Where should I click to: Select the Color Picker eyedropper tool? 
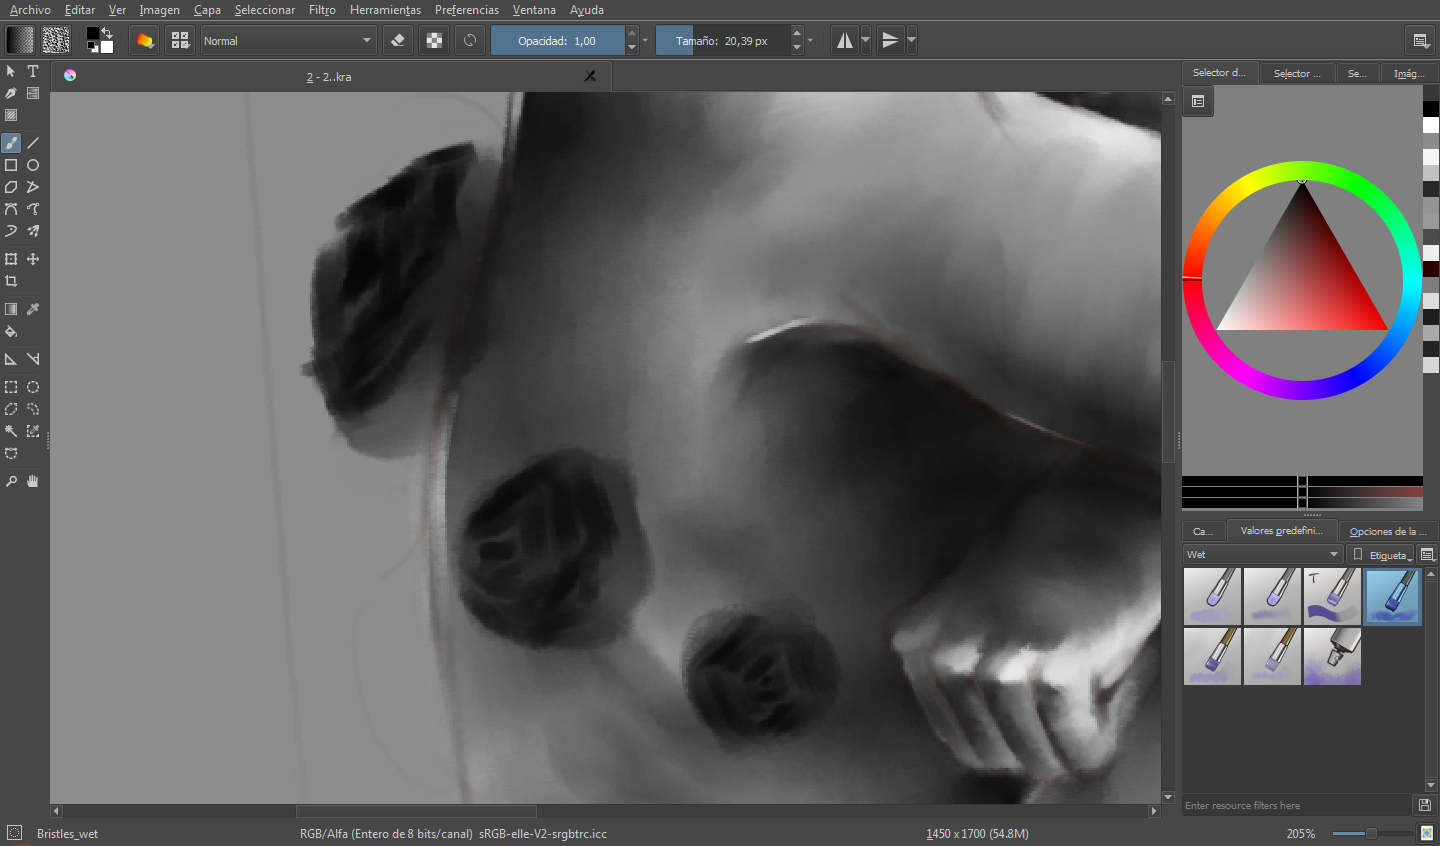click(33, 309)
